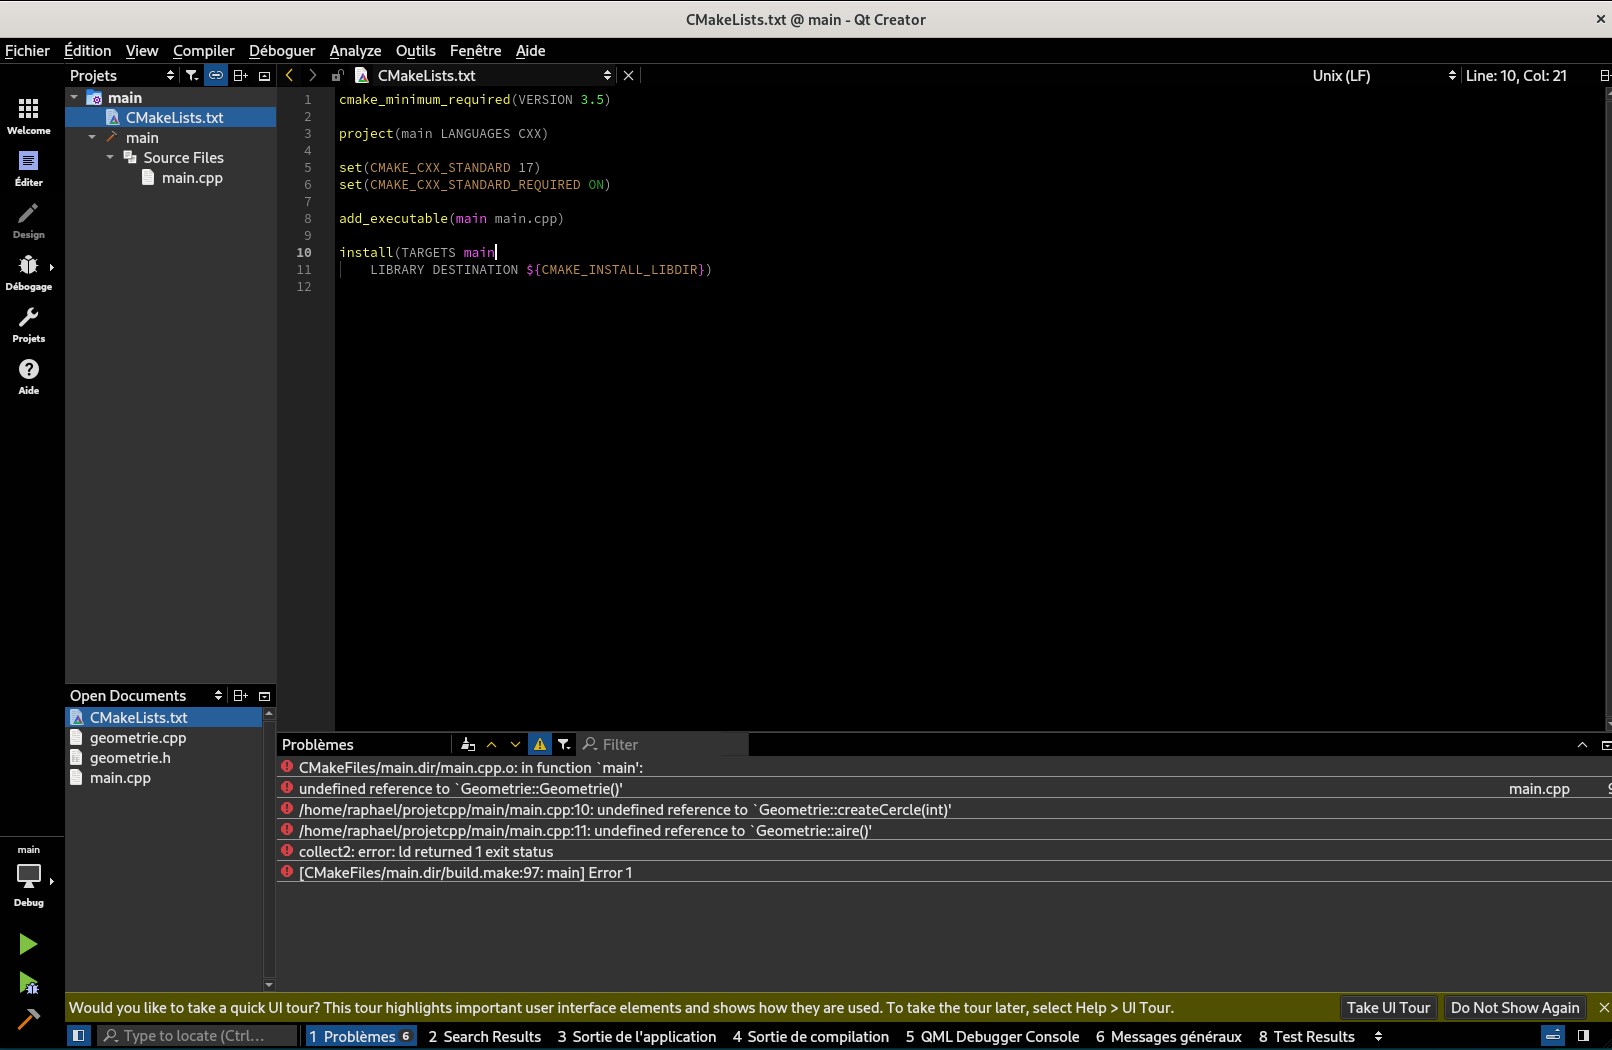This screenshot has width=1612, height=1050.
Task: Build the project with hammer icon
Action: point(28,1019)
